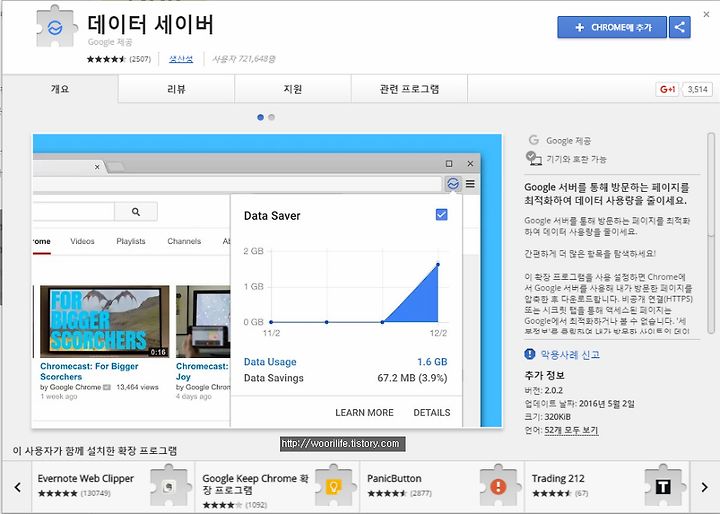Open the Channels tab in screenshot

[x=184, y=241]
